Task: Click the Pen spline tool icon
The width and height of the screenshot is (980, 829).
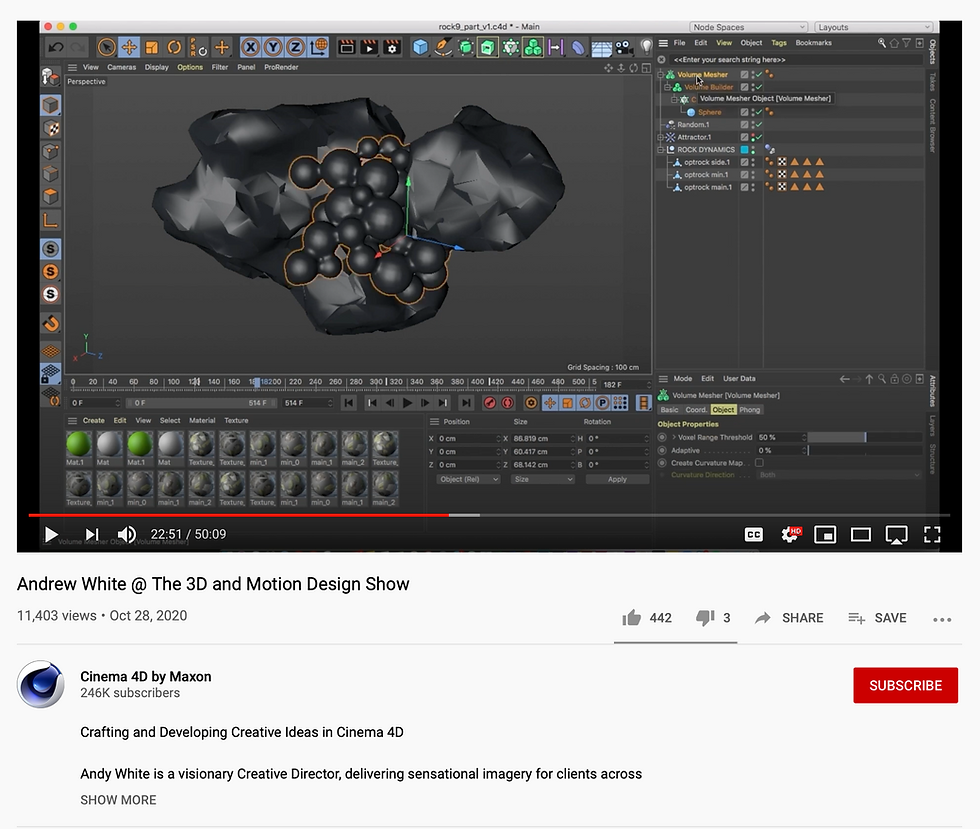Action: (443, 48)
